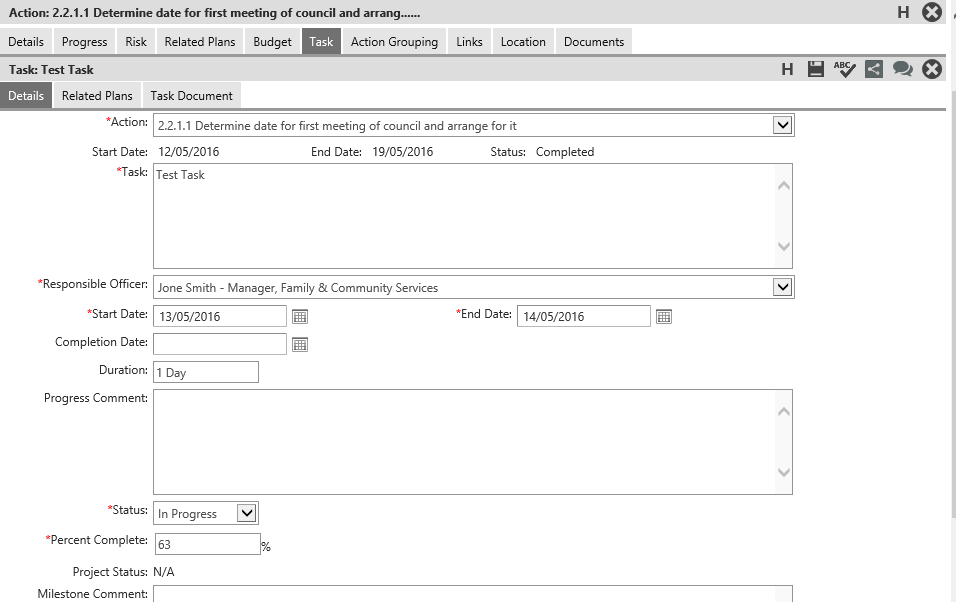Save the task with the floppy disk icon
Screen dimensions: 956x602
pyautogui.click(x=816, y=69)
